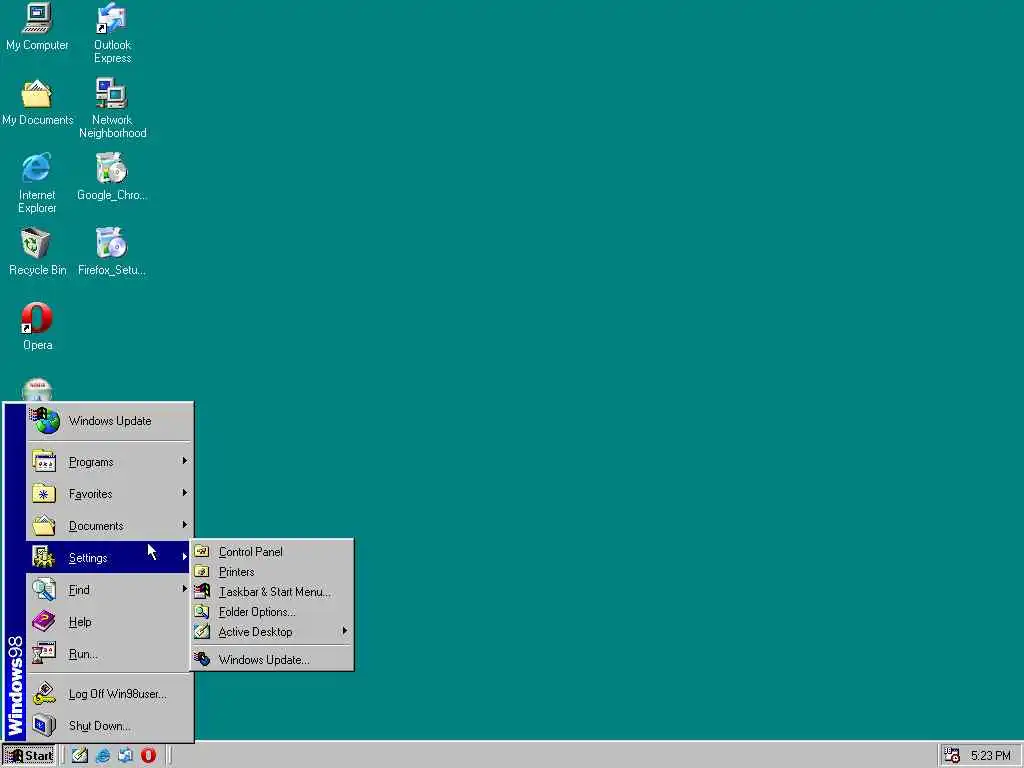
Task: Click the Settings submenu arrow
Action: click(x=185, y=557)
